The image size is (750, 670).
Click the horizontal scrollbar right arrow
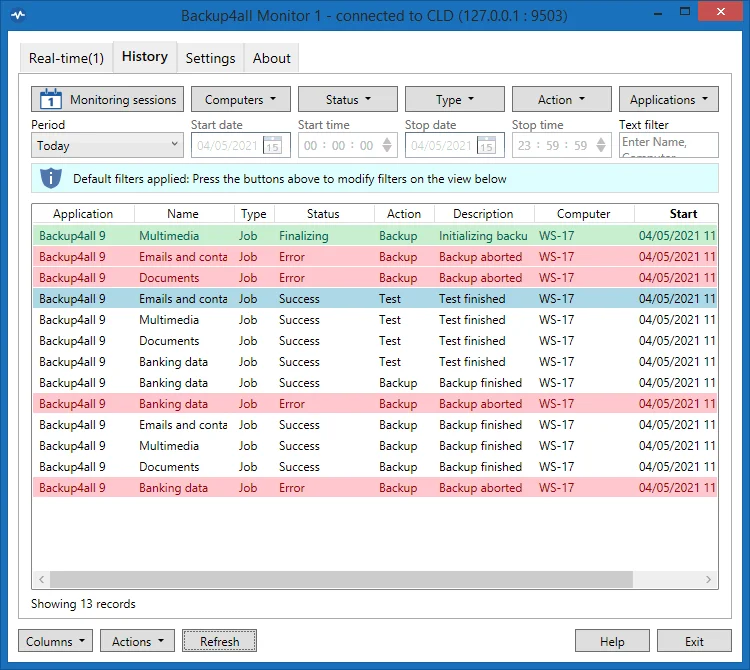click(709, 580)
